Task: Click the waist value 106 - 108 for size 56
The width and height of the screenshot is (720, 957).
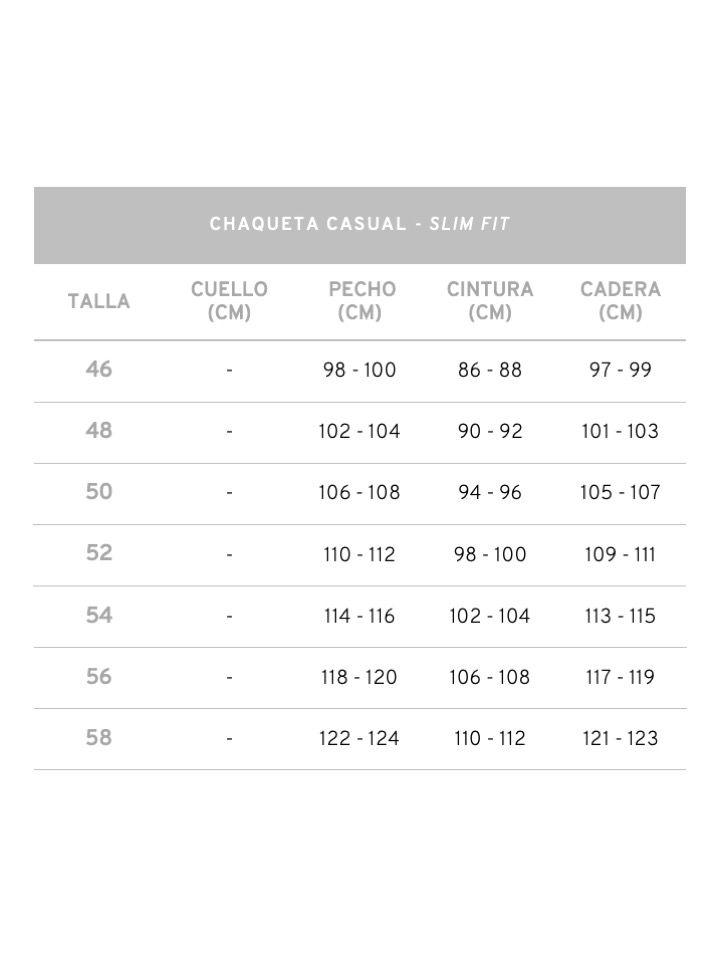Action: 490,677
